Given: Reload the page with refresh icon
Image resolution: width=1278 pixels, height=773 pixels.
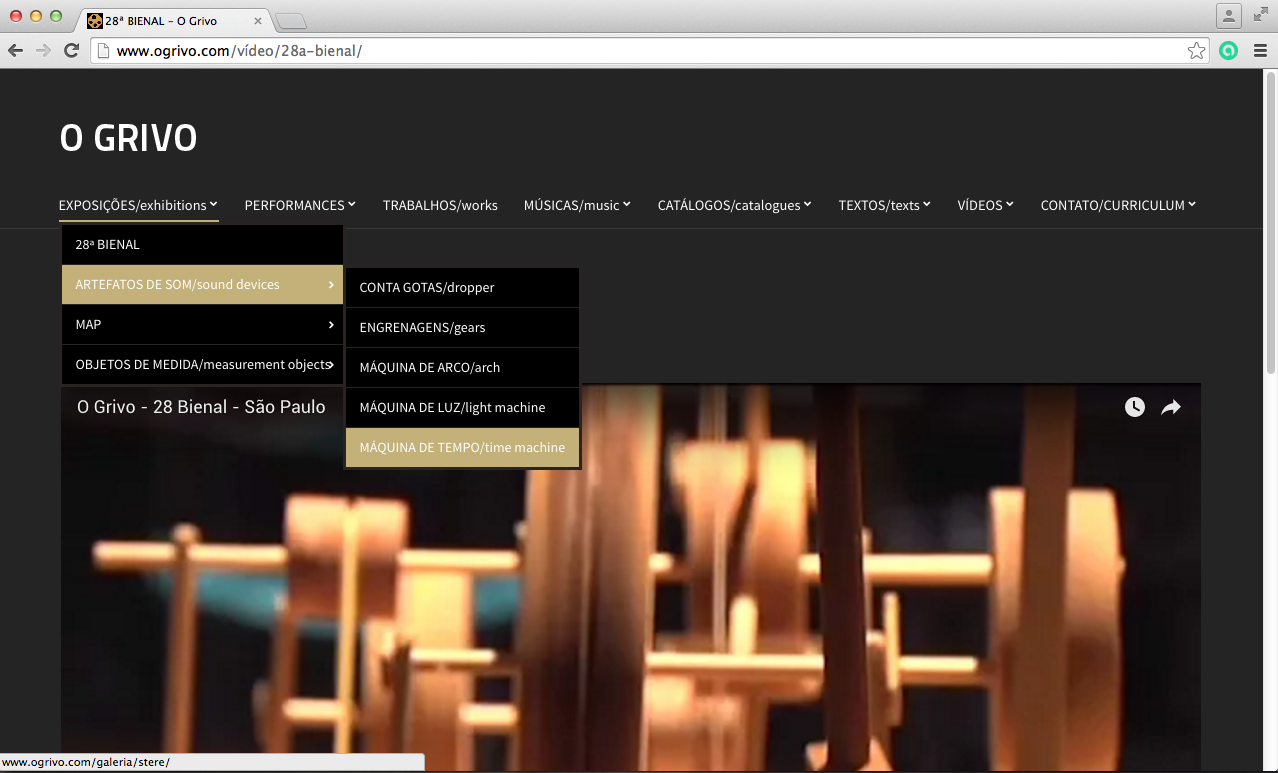Looking at the screenshot, I should coord(71,51).
